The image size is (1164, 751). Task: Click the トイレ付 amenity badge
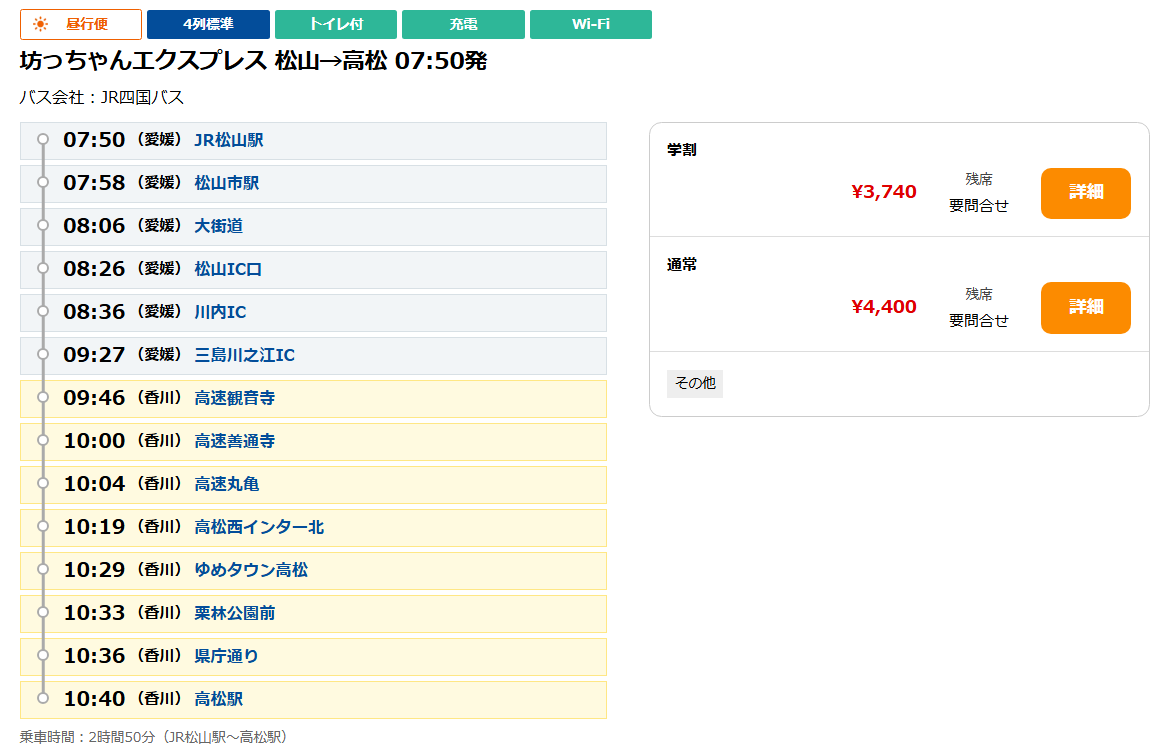(336, 24)
